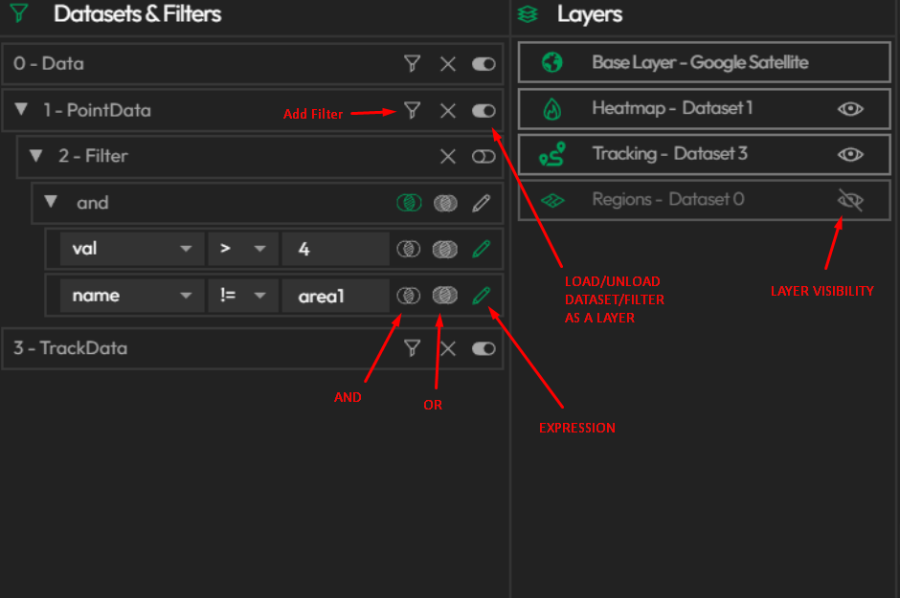Click the OR icon on the name condition
Screen dimensions: 900x598
pos(444,295)
